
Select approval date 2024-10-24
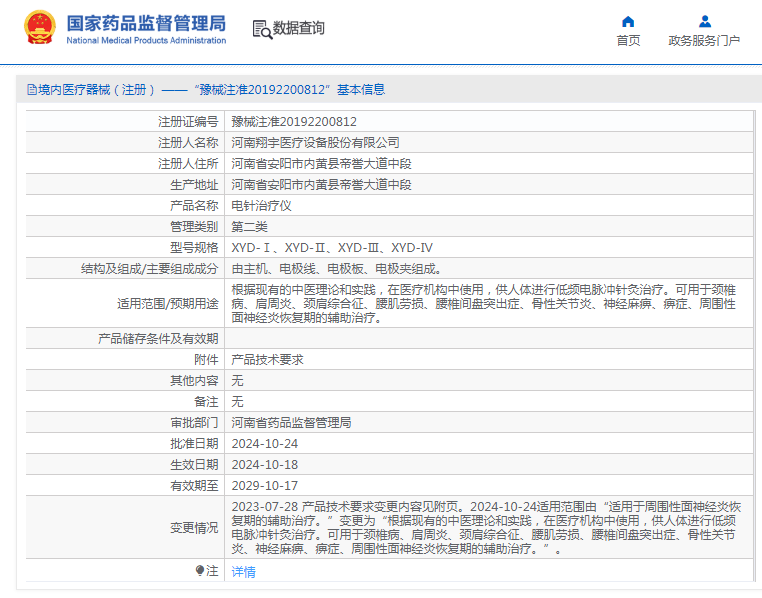tap(264, 444)
